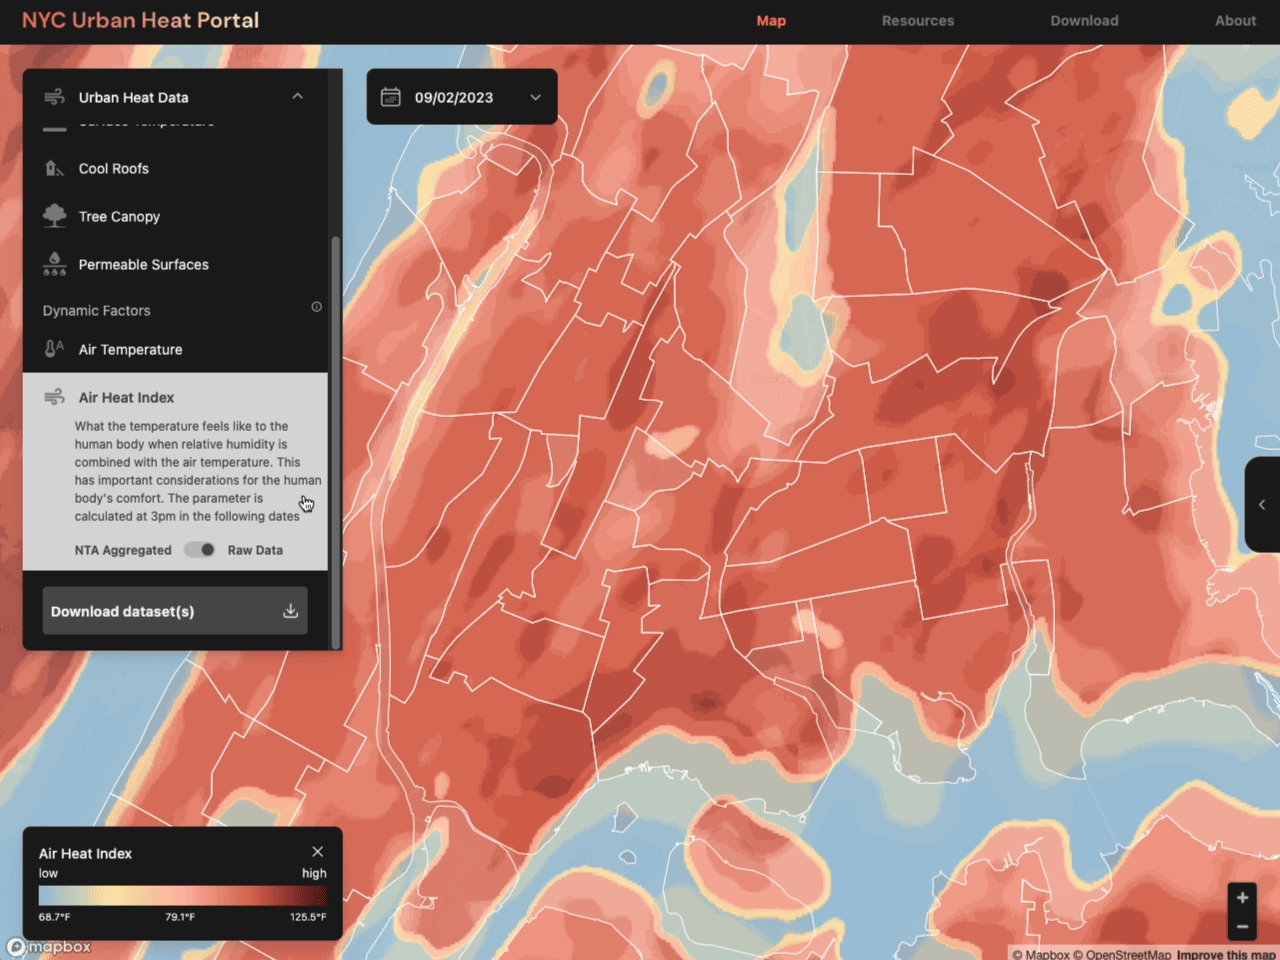Select the Raw Data label option
Viewport: 1280px width, 960px height.
(255, 550)
